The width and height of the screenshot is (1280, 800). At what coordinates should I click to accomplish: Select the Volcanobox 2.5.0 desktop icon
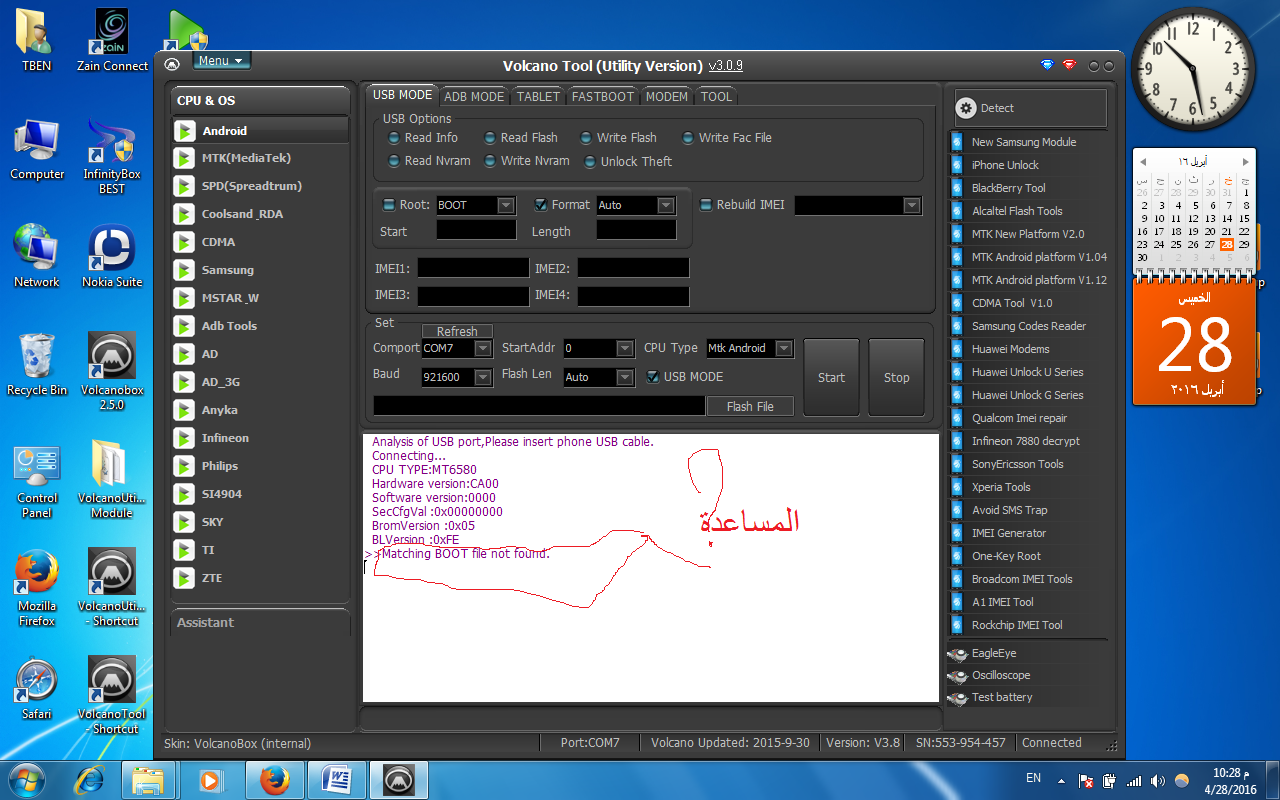(112, 370)
